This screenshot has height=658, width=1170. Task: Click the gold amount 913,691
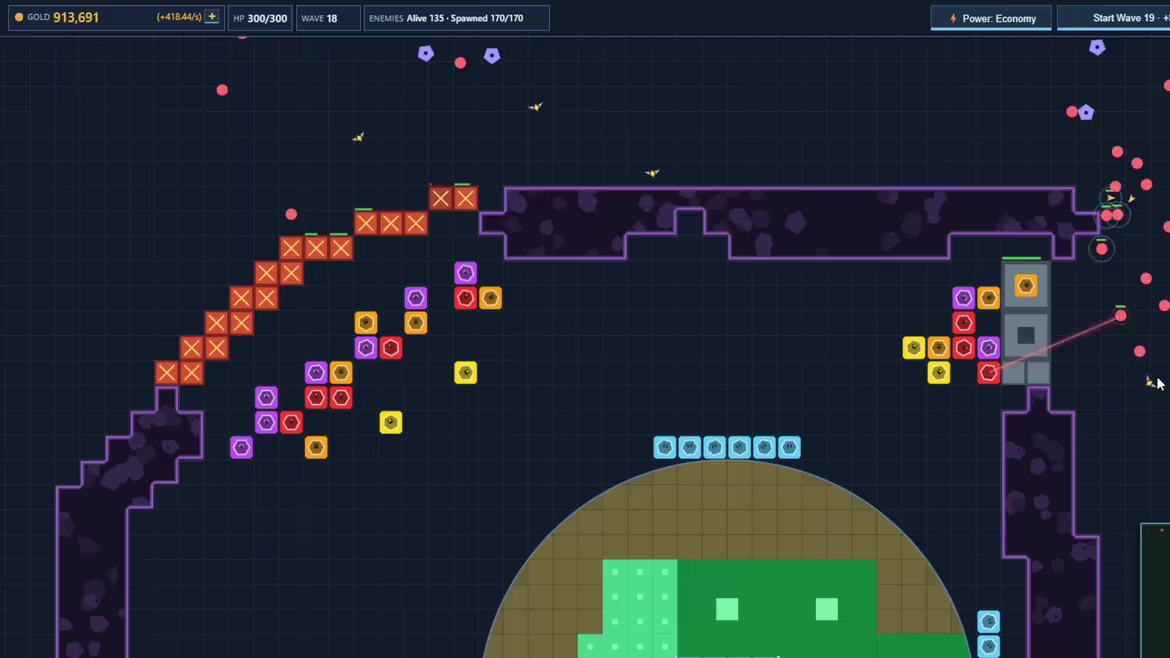[x=76, y=17]
